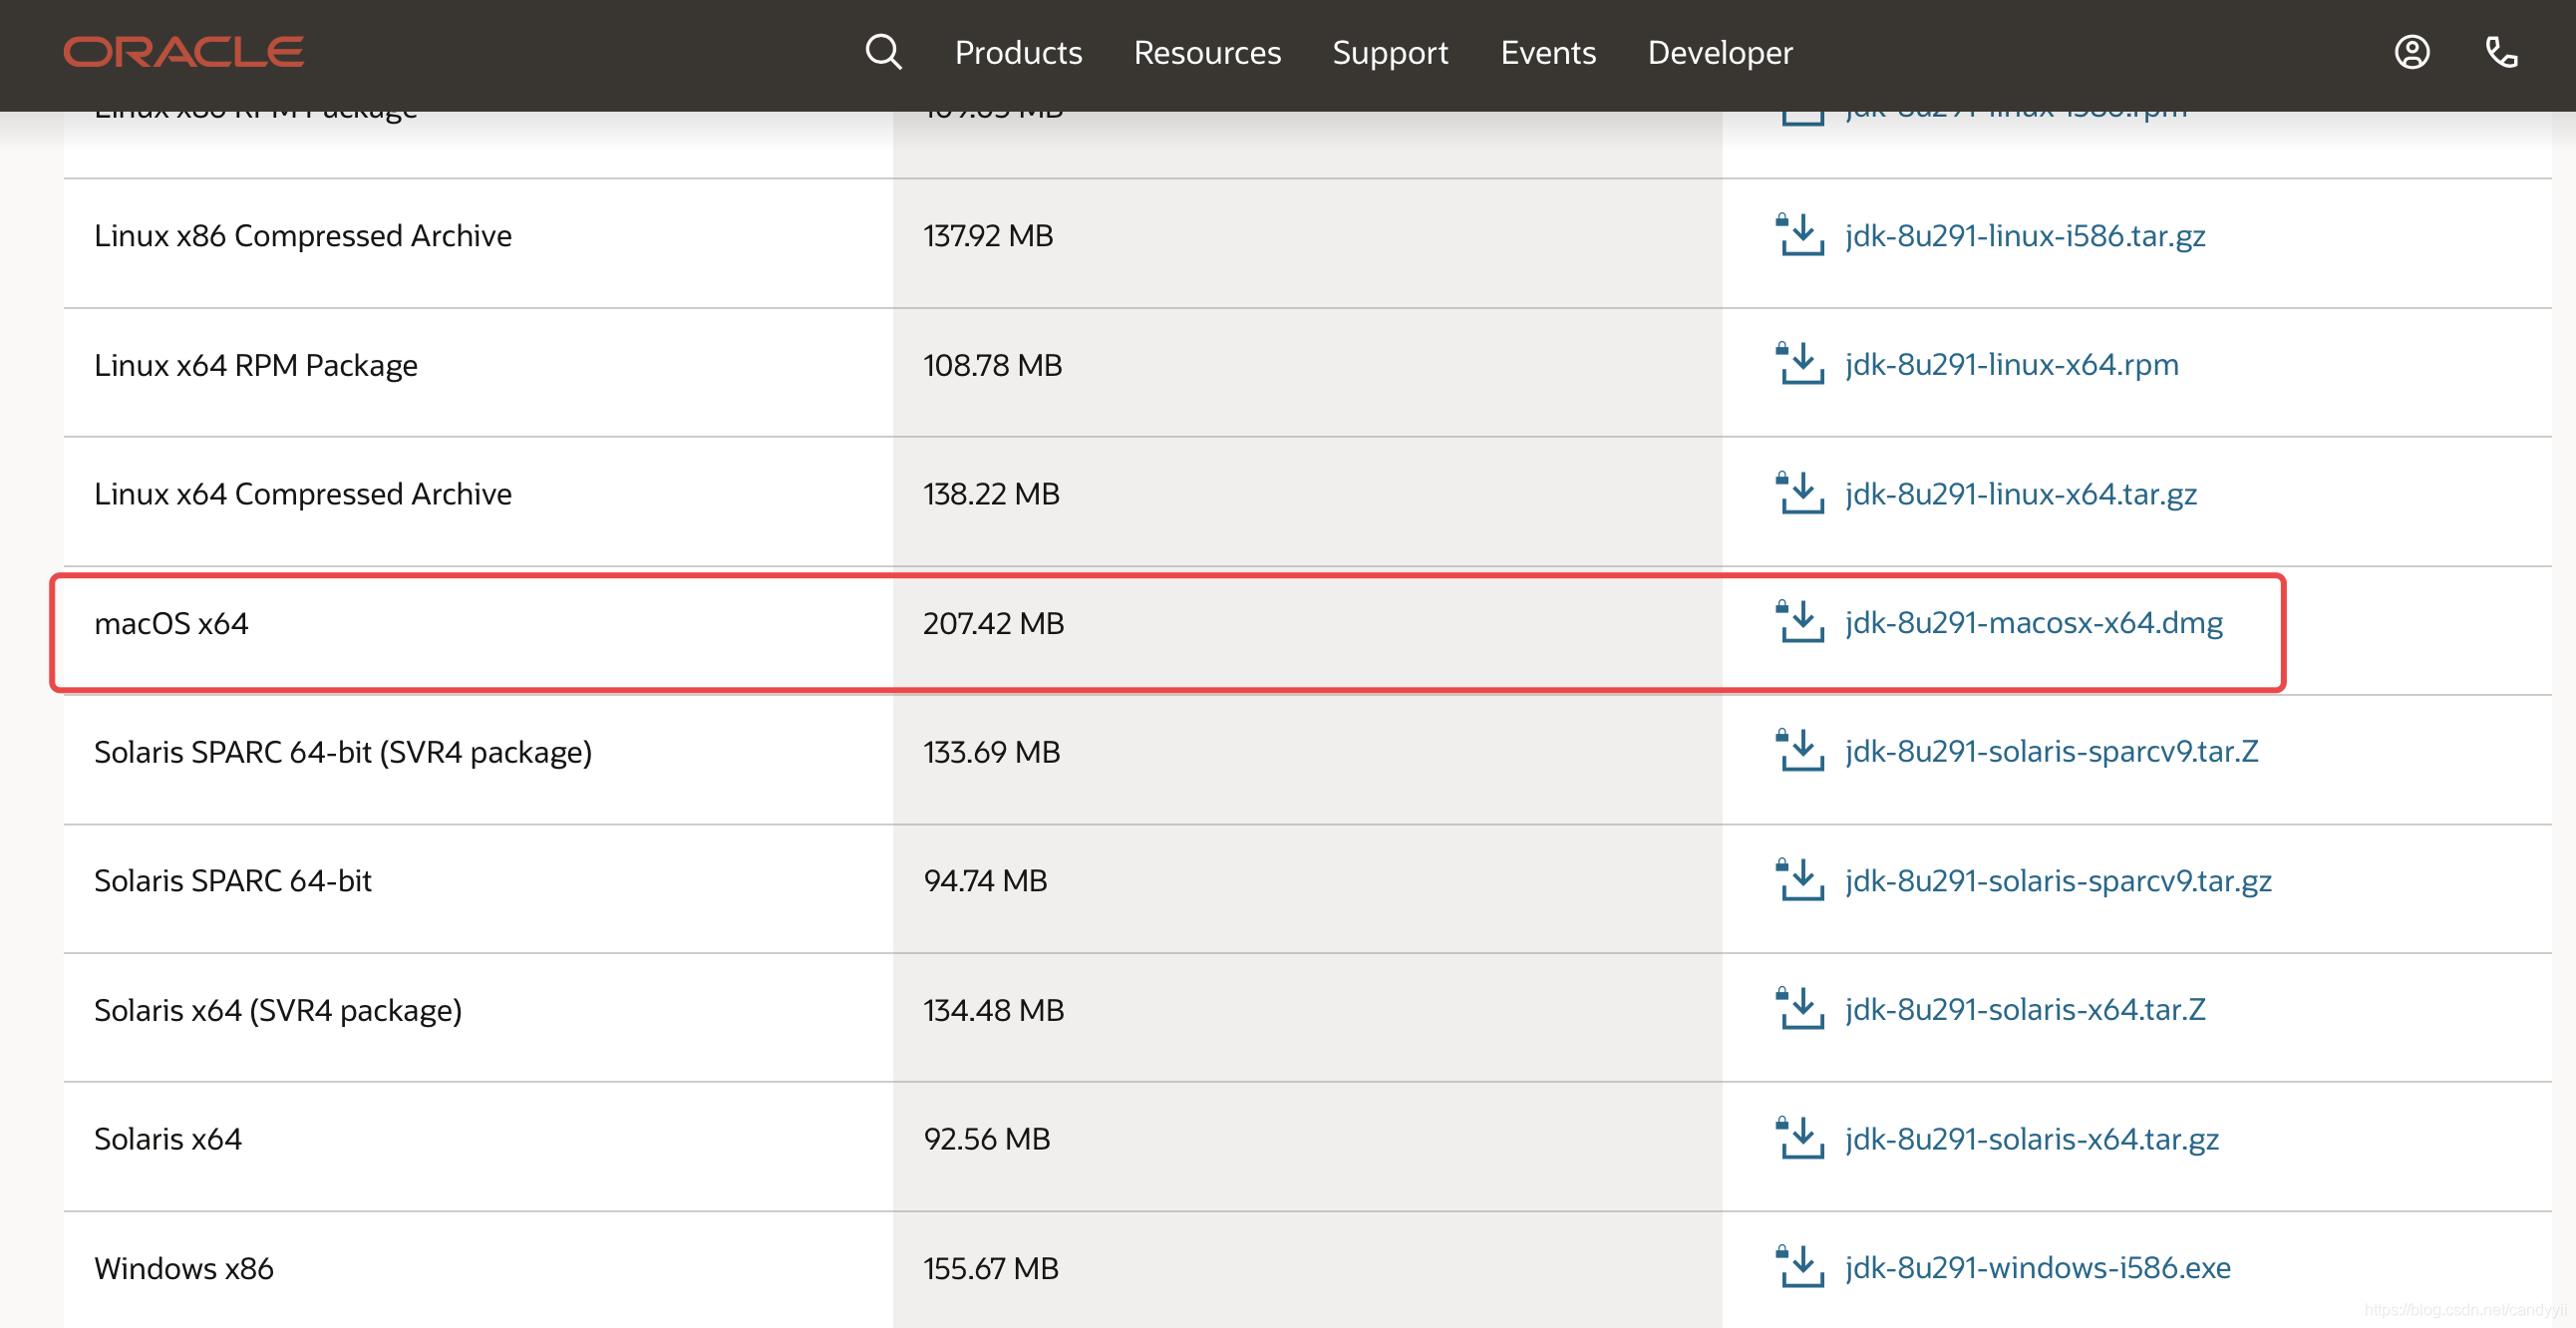Click the Oracle logo
This screenshot has height=1328, width=2576.
pos(183,52)
